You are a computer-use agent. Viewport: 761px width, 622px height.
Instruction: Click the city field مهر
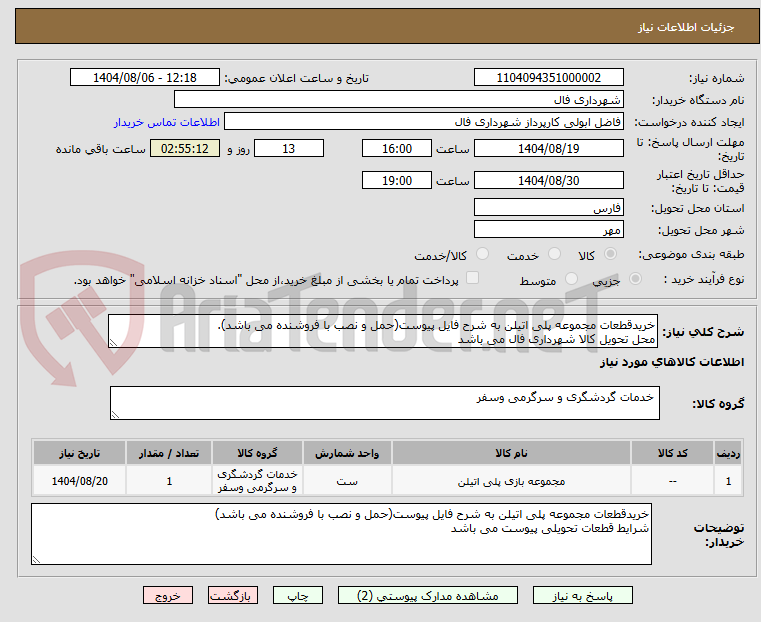[x=548, y=229]
